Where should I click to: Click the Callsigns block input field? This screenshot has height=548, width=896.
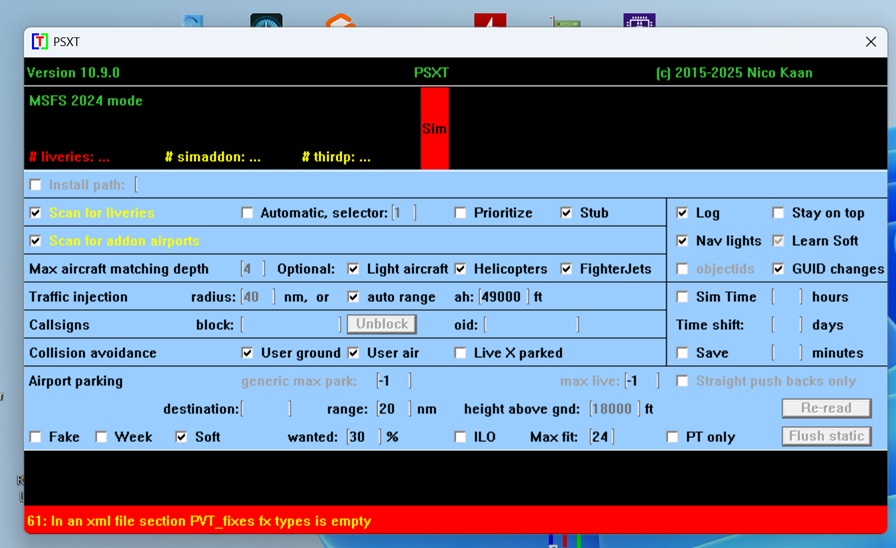click(x=291, y=325)
